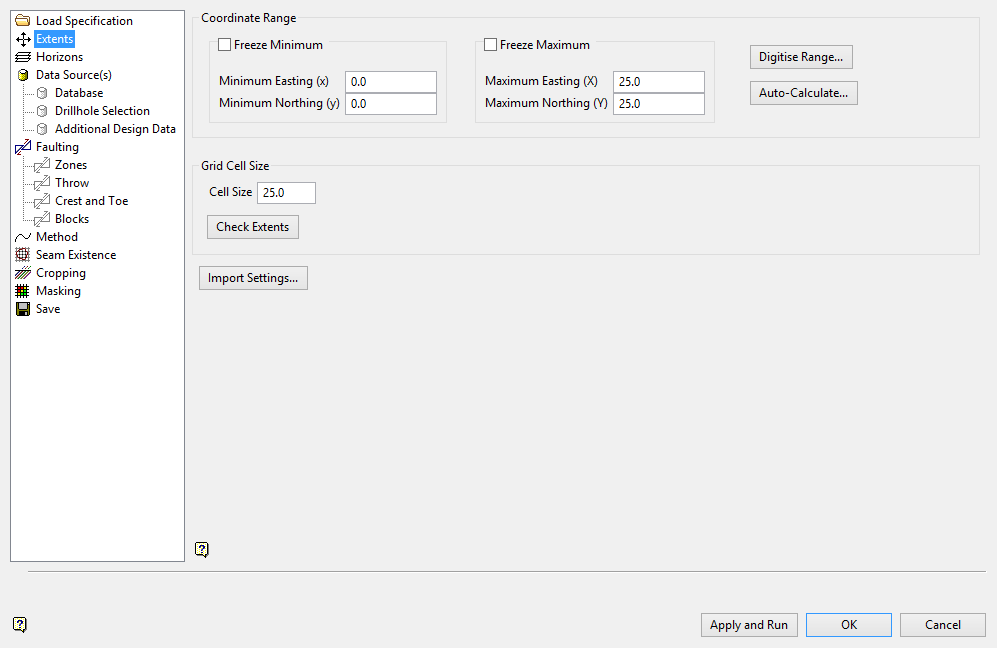This screenshot has height=648, width=997.
Task: Select Crest and Toe entry
Action: 92,201
